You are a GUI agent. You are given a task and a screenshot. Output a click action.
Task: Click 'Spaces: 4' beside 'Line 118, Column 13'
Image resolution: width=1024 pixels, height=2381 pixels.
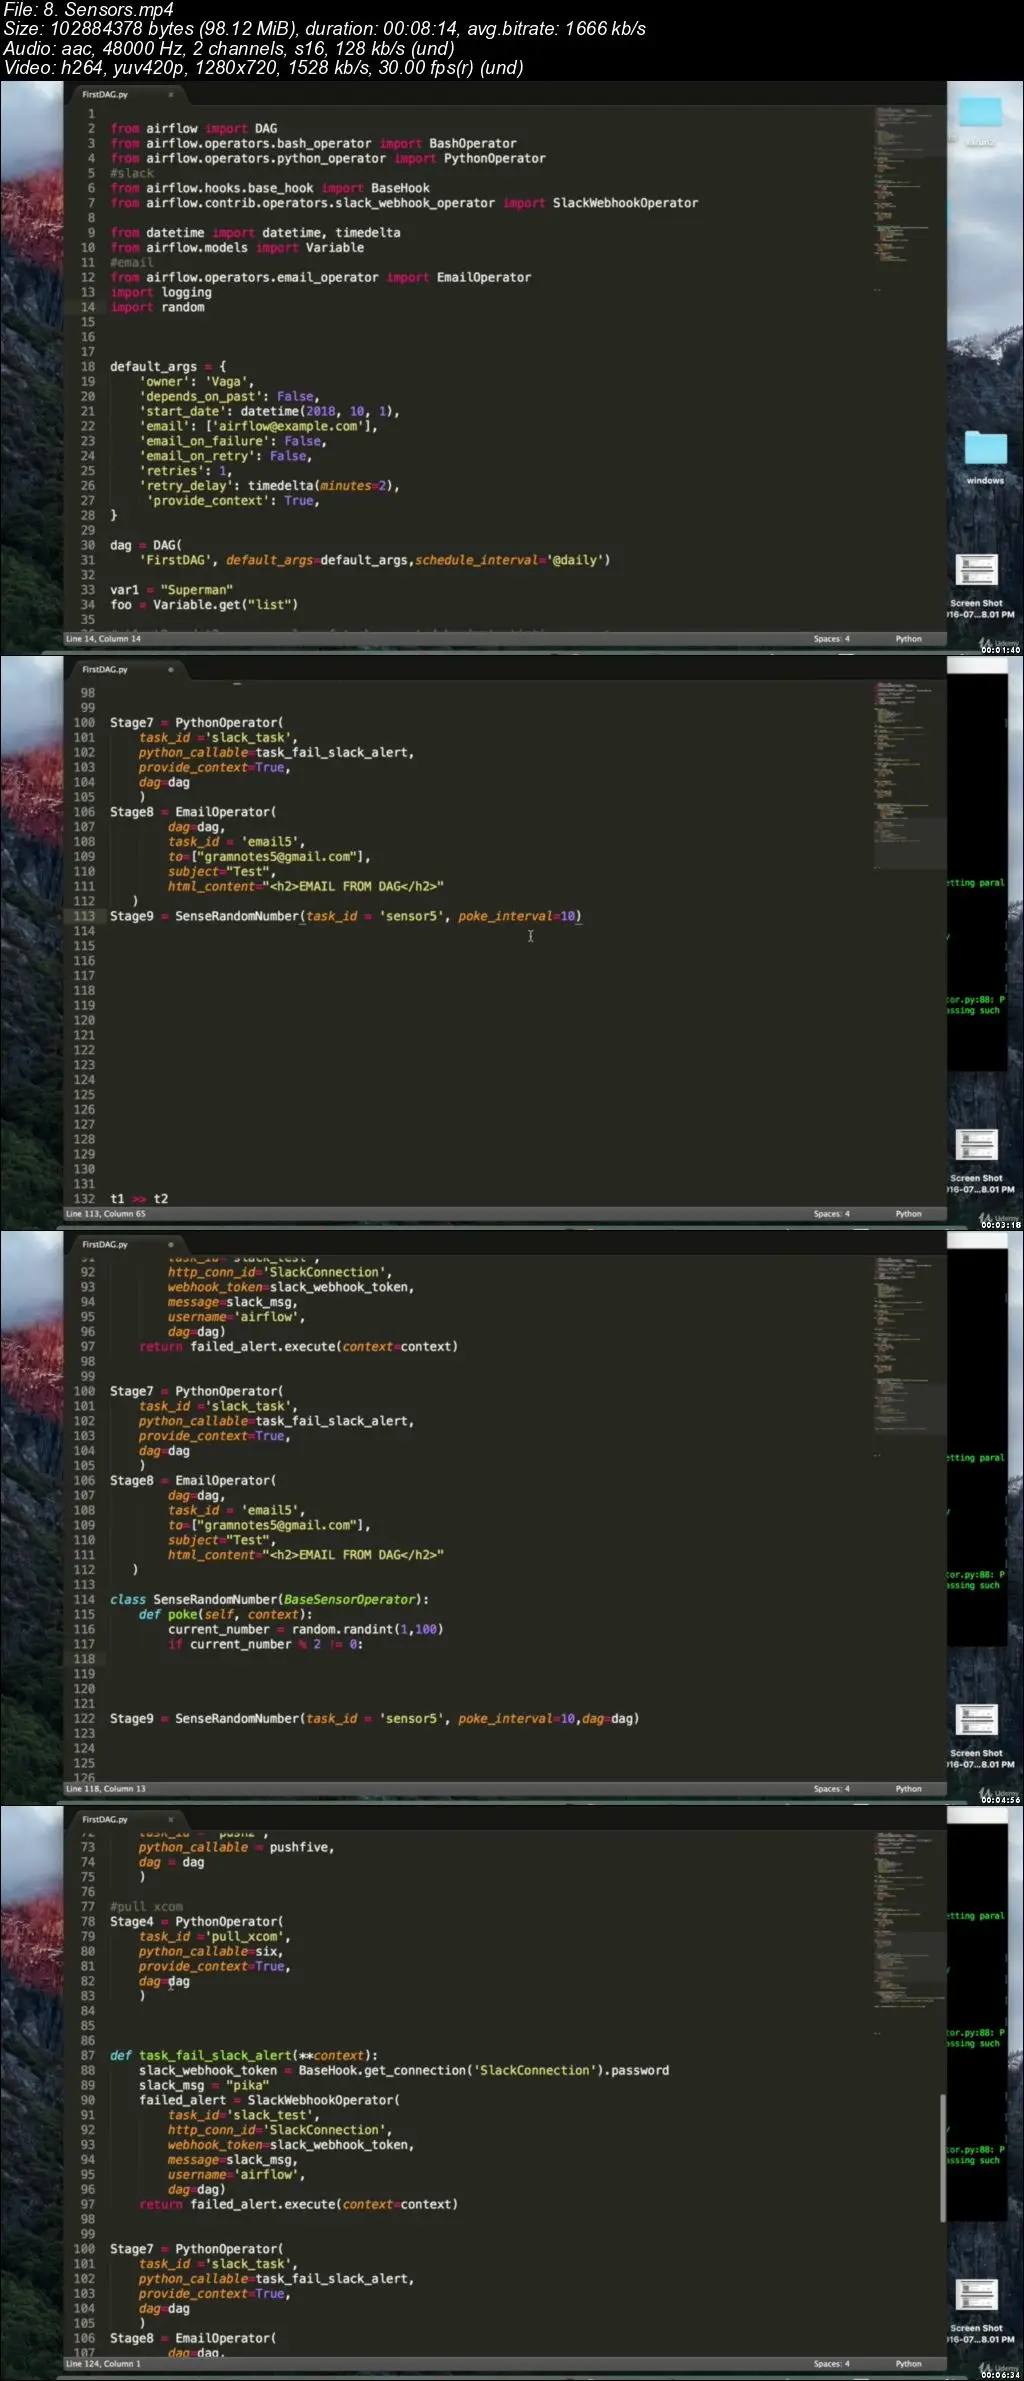coord(831,1789)
